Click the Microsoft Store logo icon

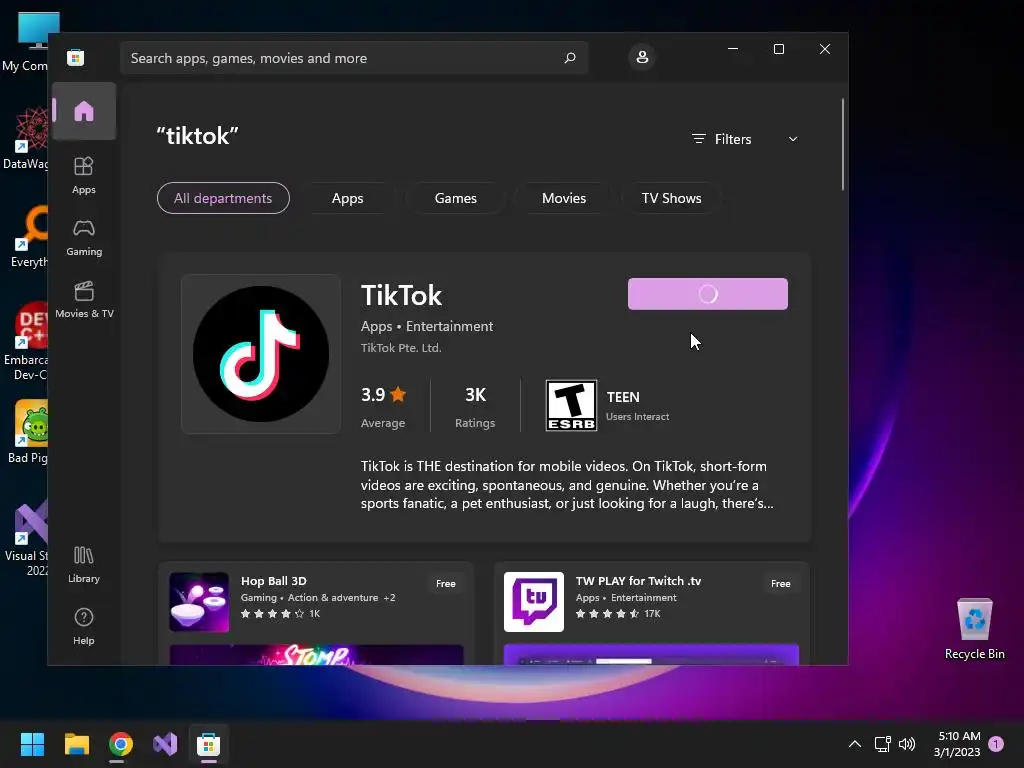(x=76, y=57)
